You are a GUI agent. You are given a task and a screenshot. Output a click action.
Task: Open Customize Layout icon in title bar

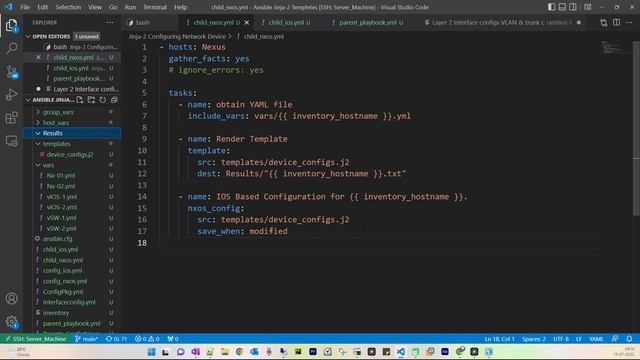pyautogui.click(x=588, y=7)
